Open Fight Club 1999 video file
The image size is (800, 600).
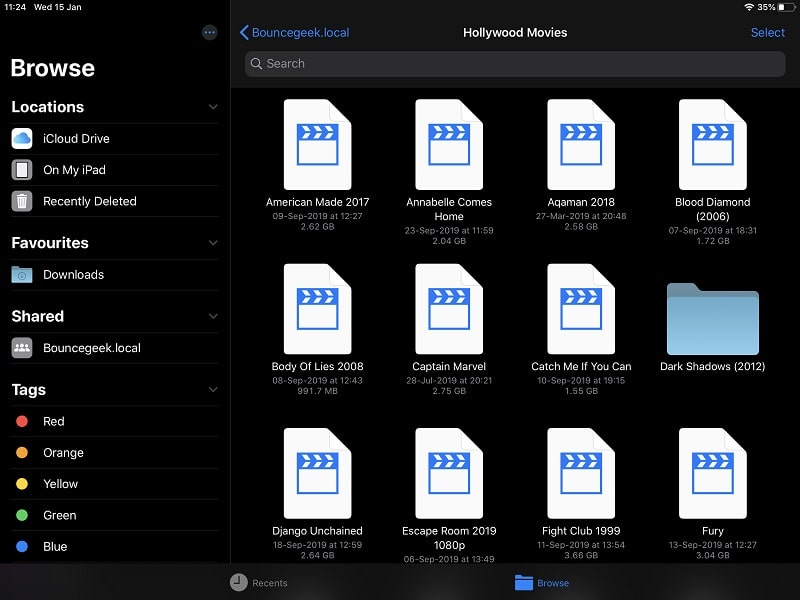click(581, 473)
